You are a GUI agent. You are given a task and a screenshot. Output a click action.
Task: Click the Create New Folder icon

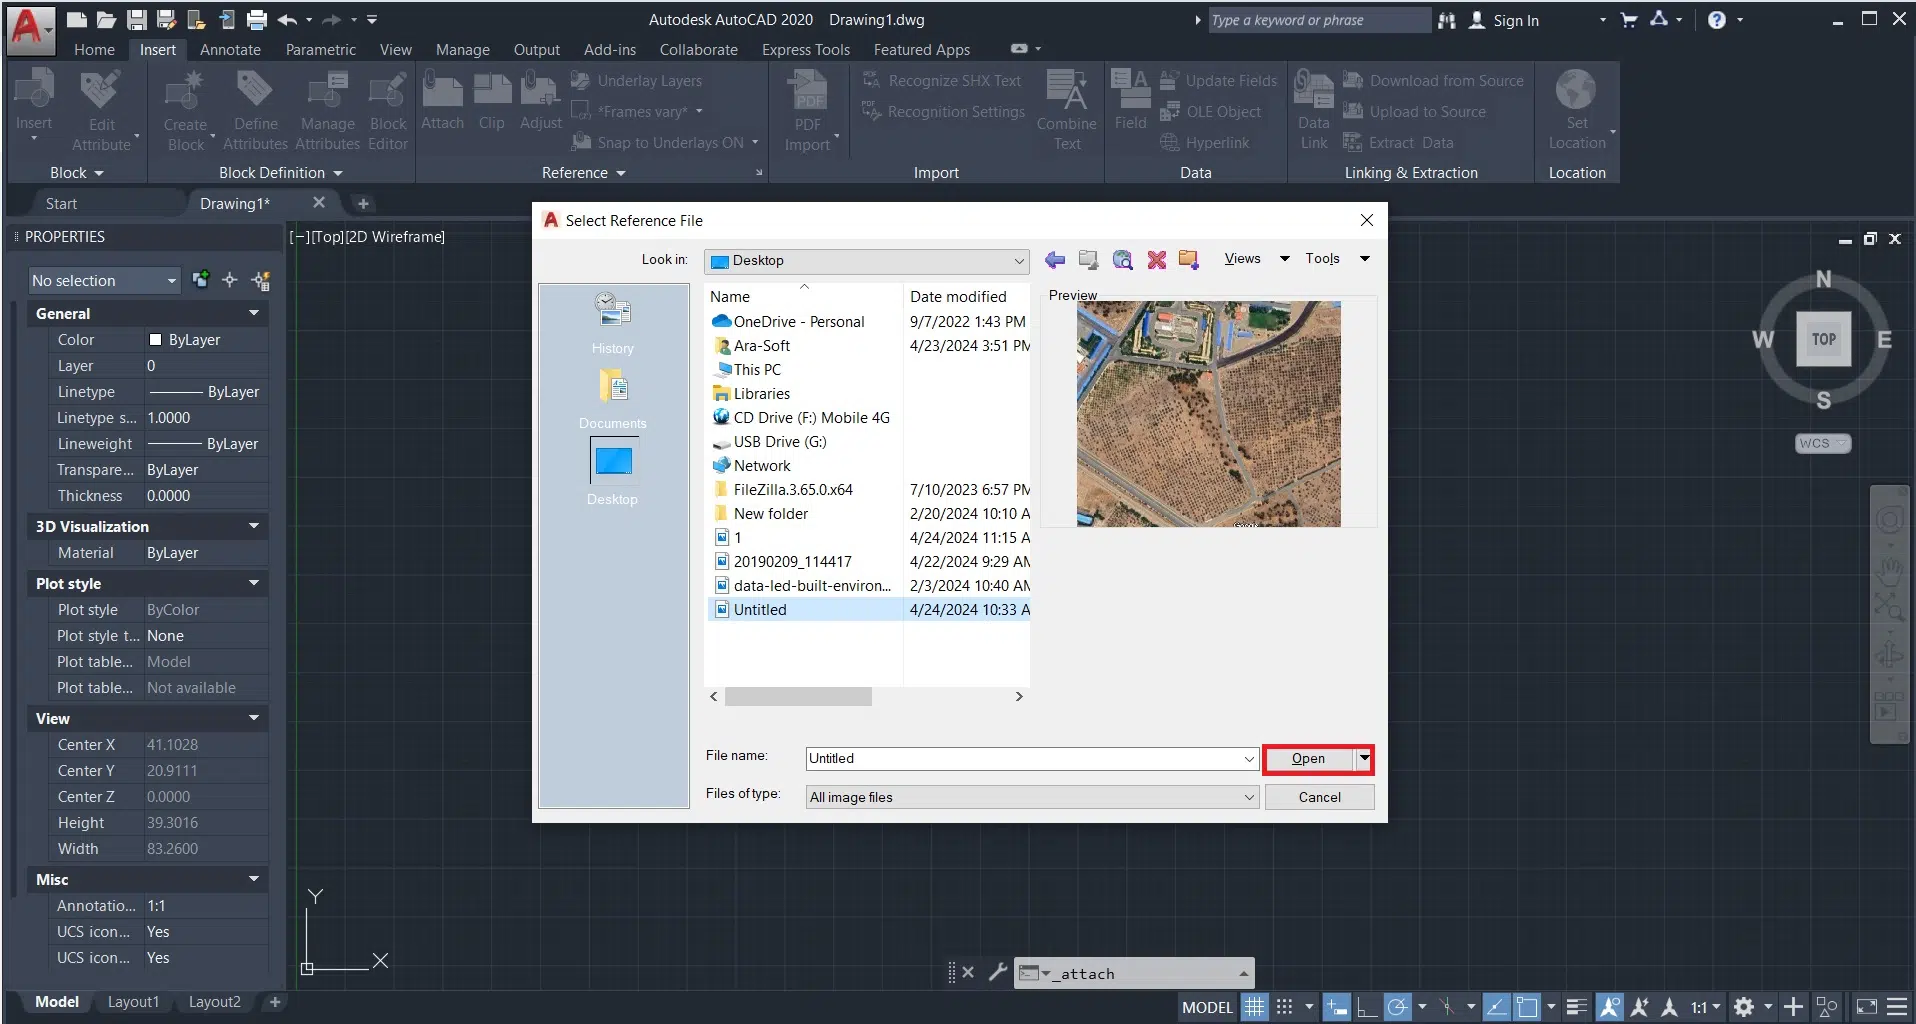[1188, 260]
